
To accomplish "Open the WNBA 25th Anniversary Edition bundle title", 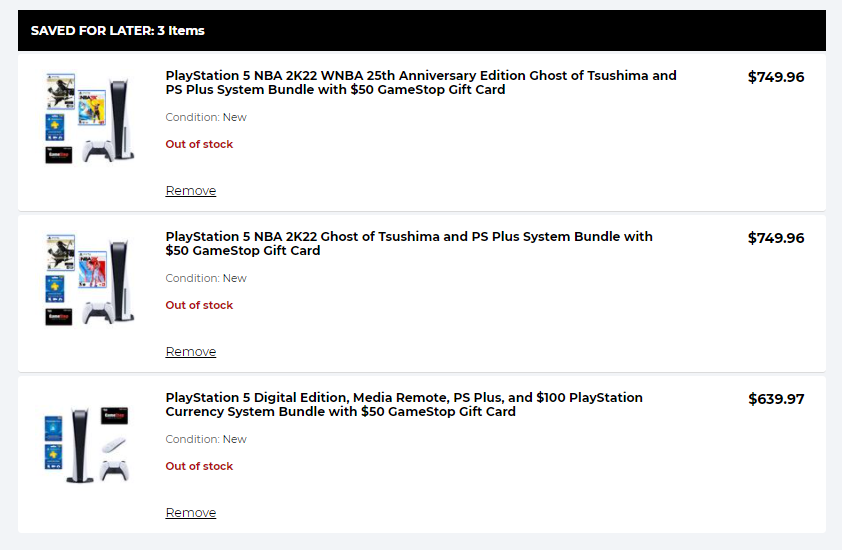I will pos(420,82).
